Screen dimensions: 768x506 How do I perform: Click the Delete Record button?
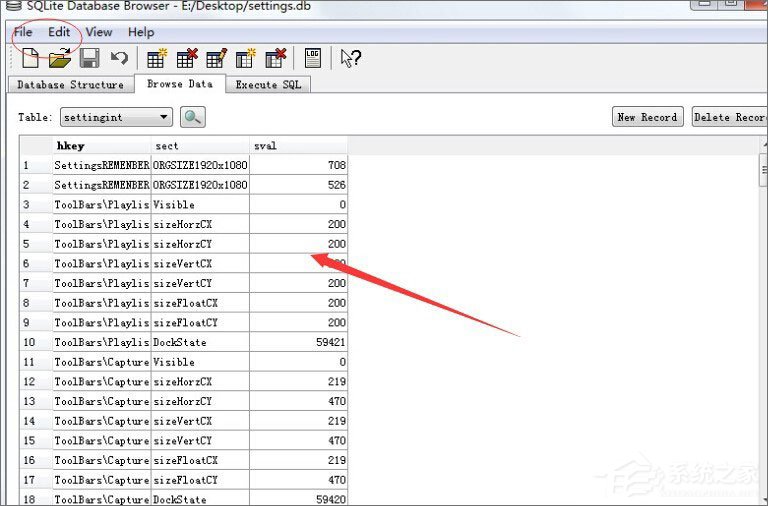point(730,117)
